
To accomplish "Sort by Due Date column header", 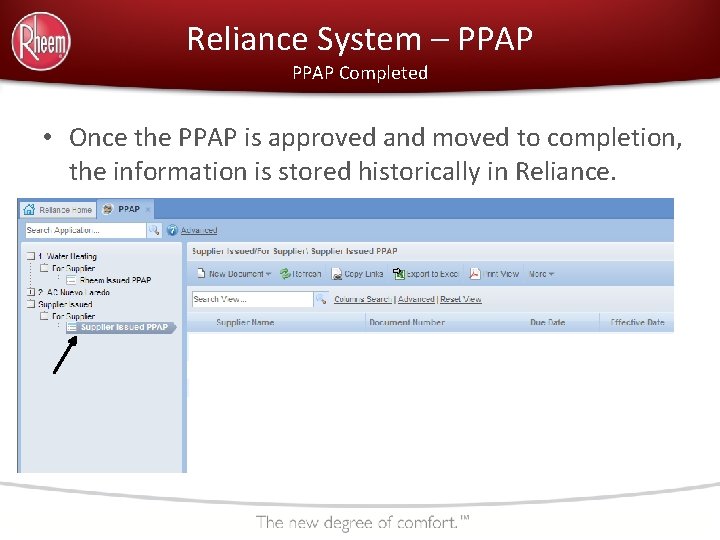I will pyautogui.click(x=547, y=322).
